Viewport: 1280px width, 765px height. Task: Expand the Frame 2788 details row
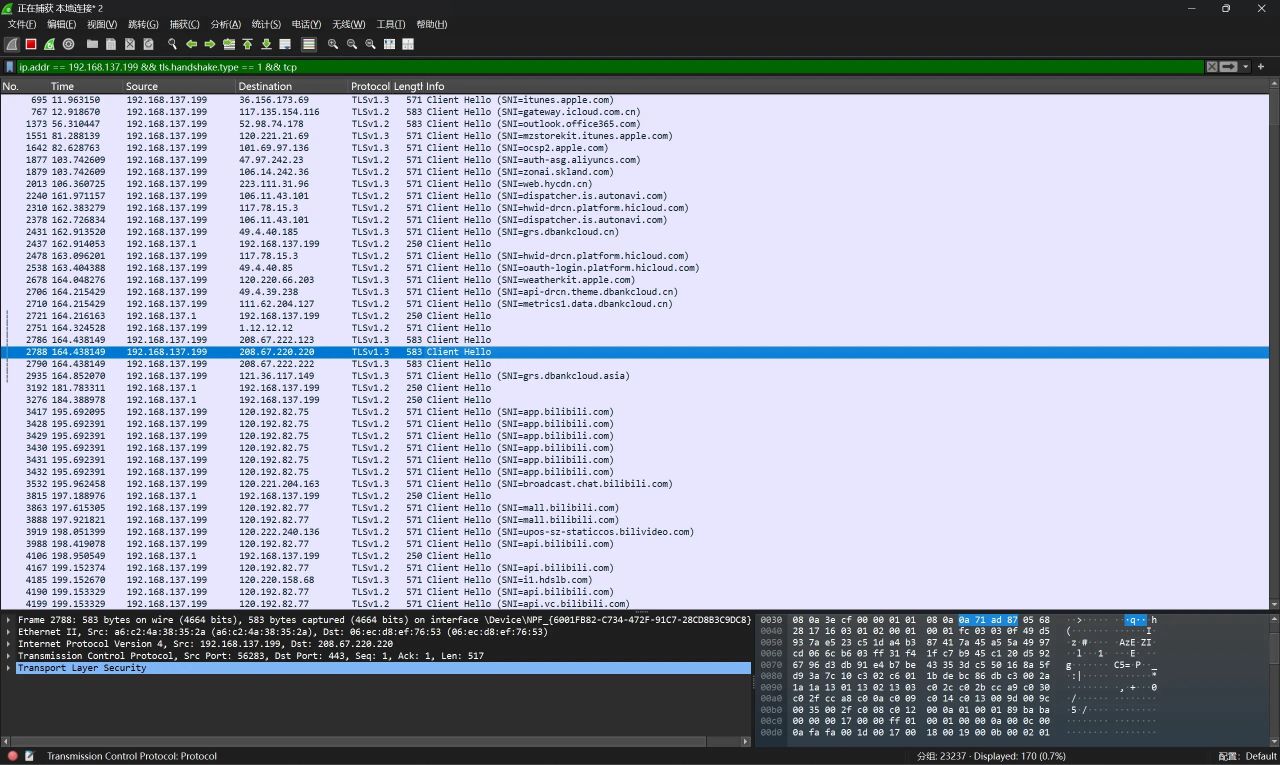coord(9,620)
